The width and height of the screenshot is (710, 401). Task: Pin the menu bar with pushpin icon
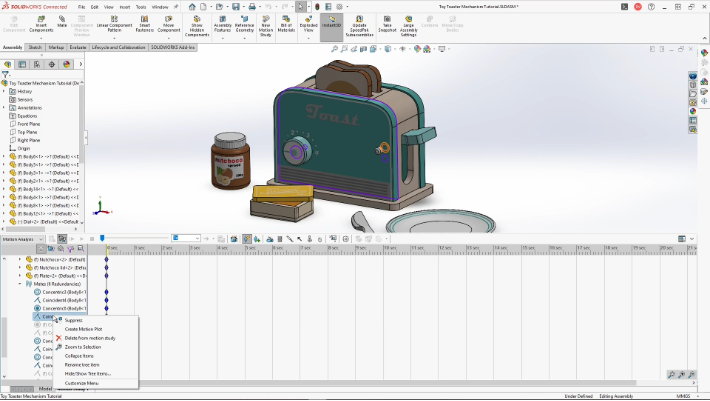(x=176, y=7)
